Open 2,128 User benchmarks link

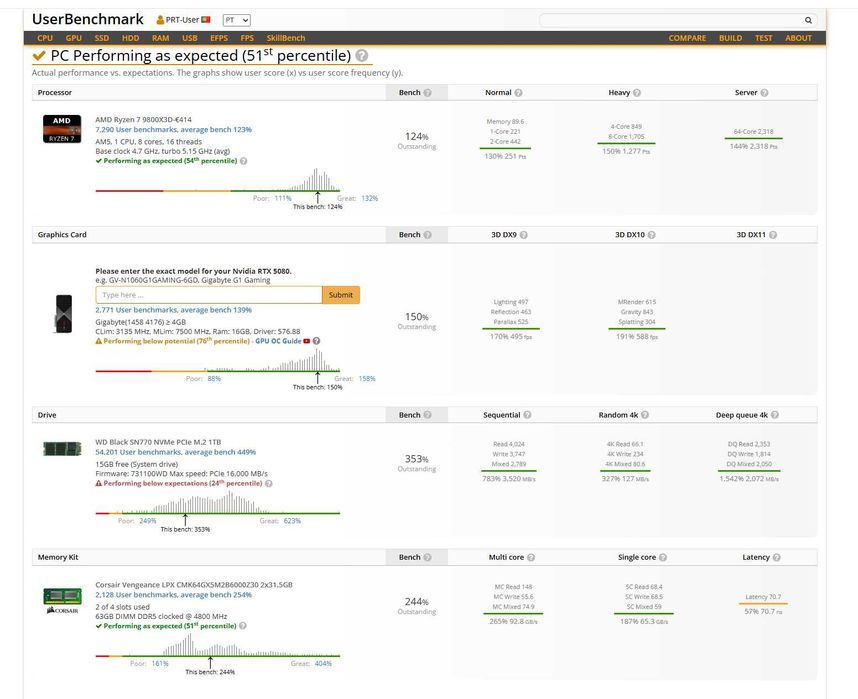click(x=173, y=595)
